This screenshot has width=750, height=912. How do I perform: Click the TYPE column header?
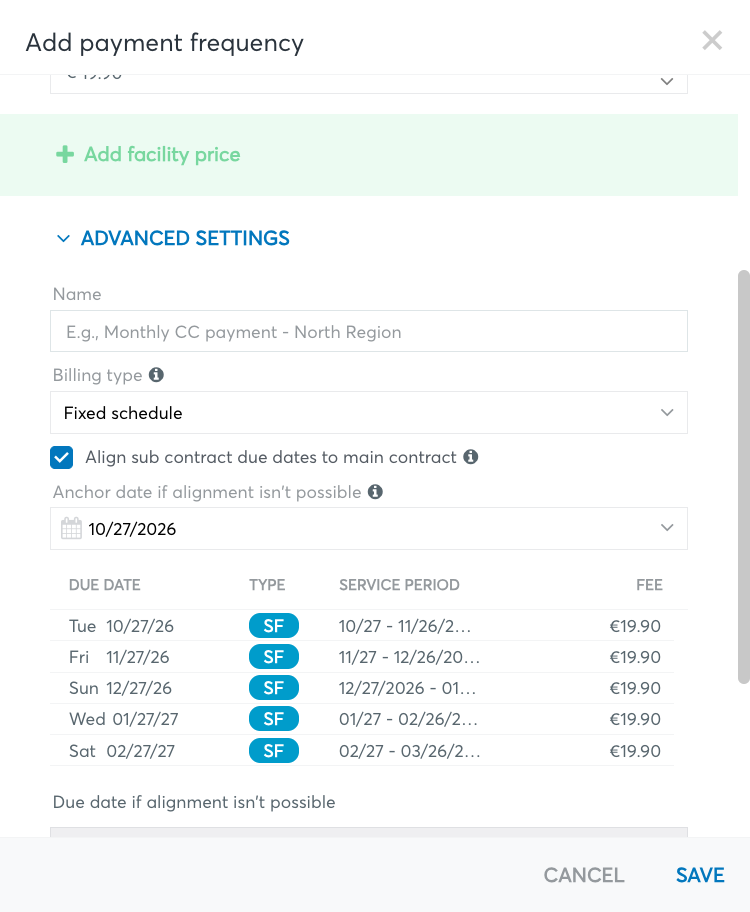[267, 585]
